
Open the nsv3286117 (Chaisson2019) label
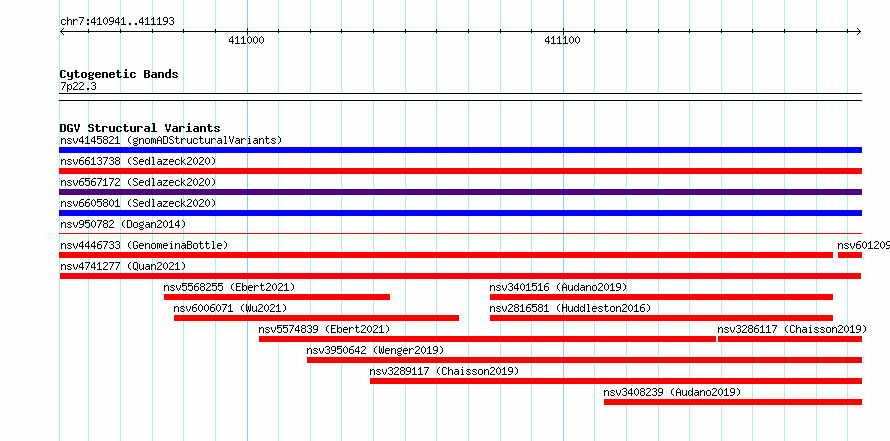pyautogui.click(x=792, y=329)
